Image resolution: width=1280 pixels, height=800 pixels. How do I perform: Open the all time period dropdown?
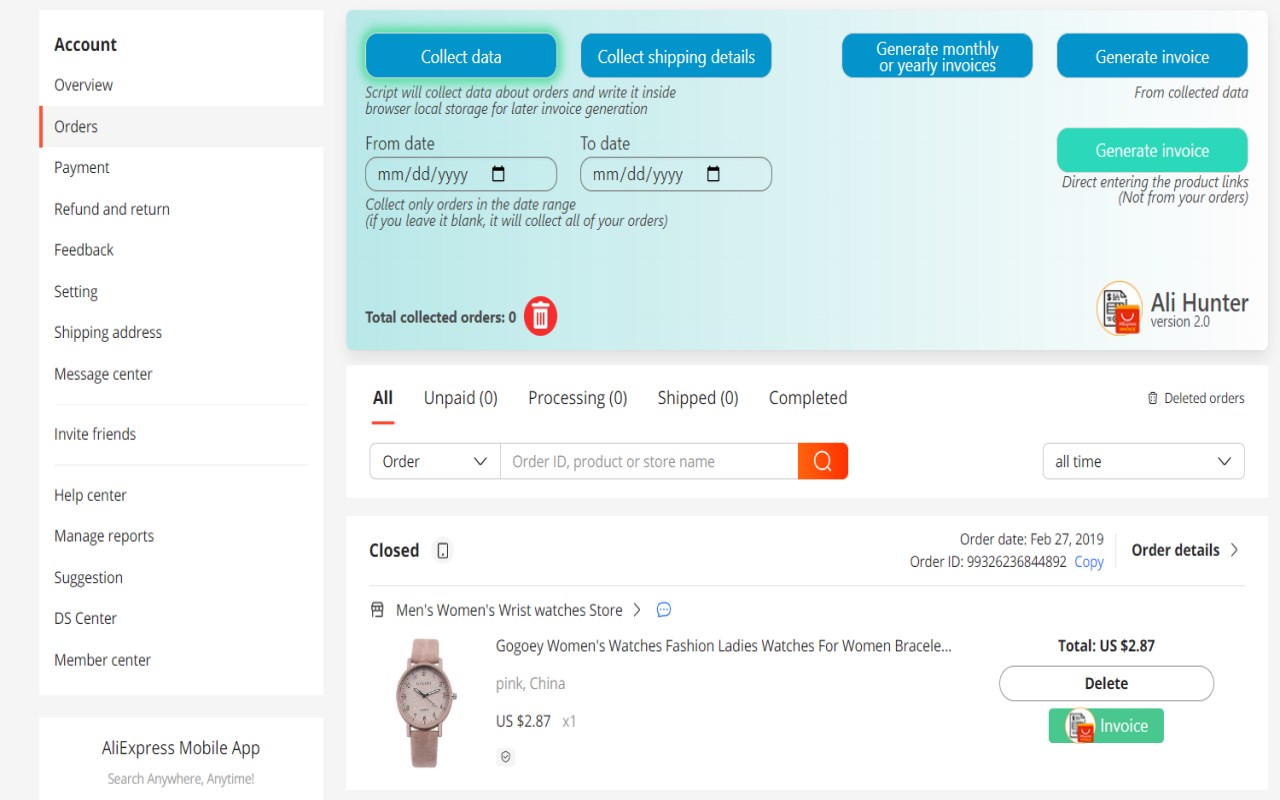click(1143, 461)
